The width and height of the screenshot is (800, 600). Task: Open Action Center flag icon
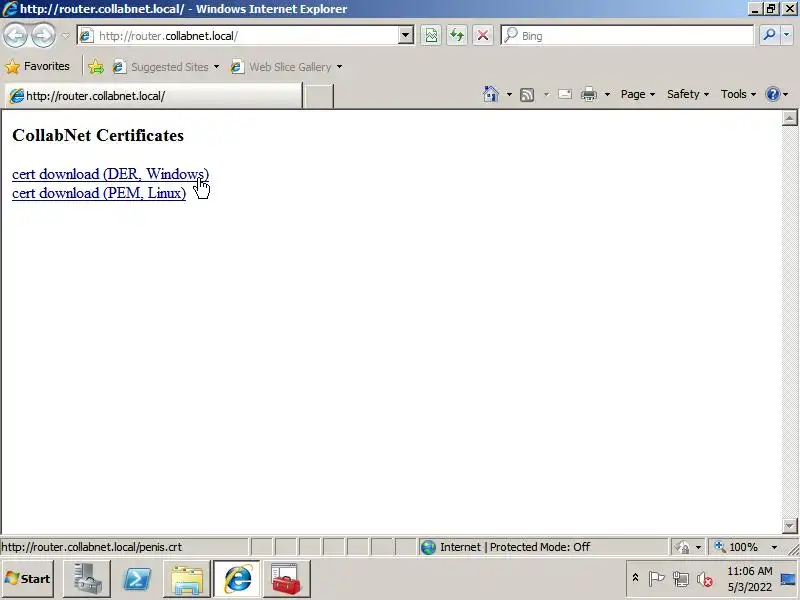point(656,579)
